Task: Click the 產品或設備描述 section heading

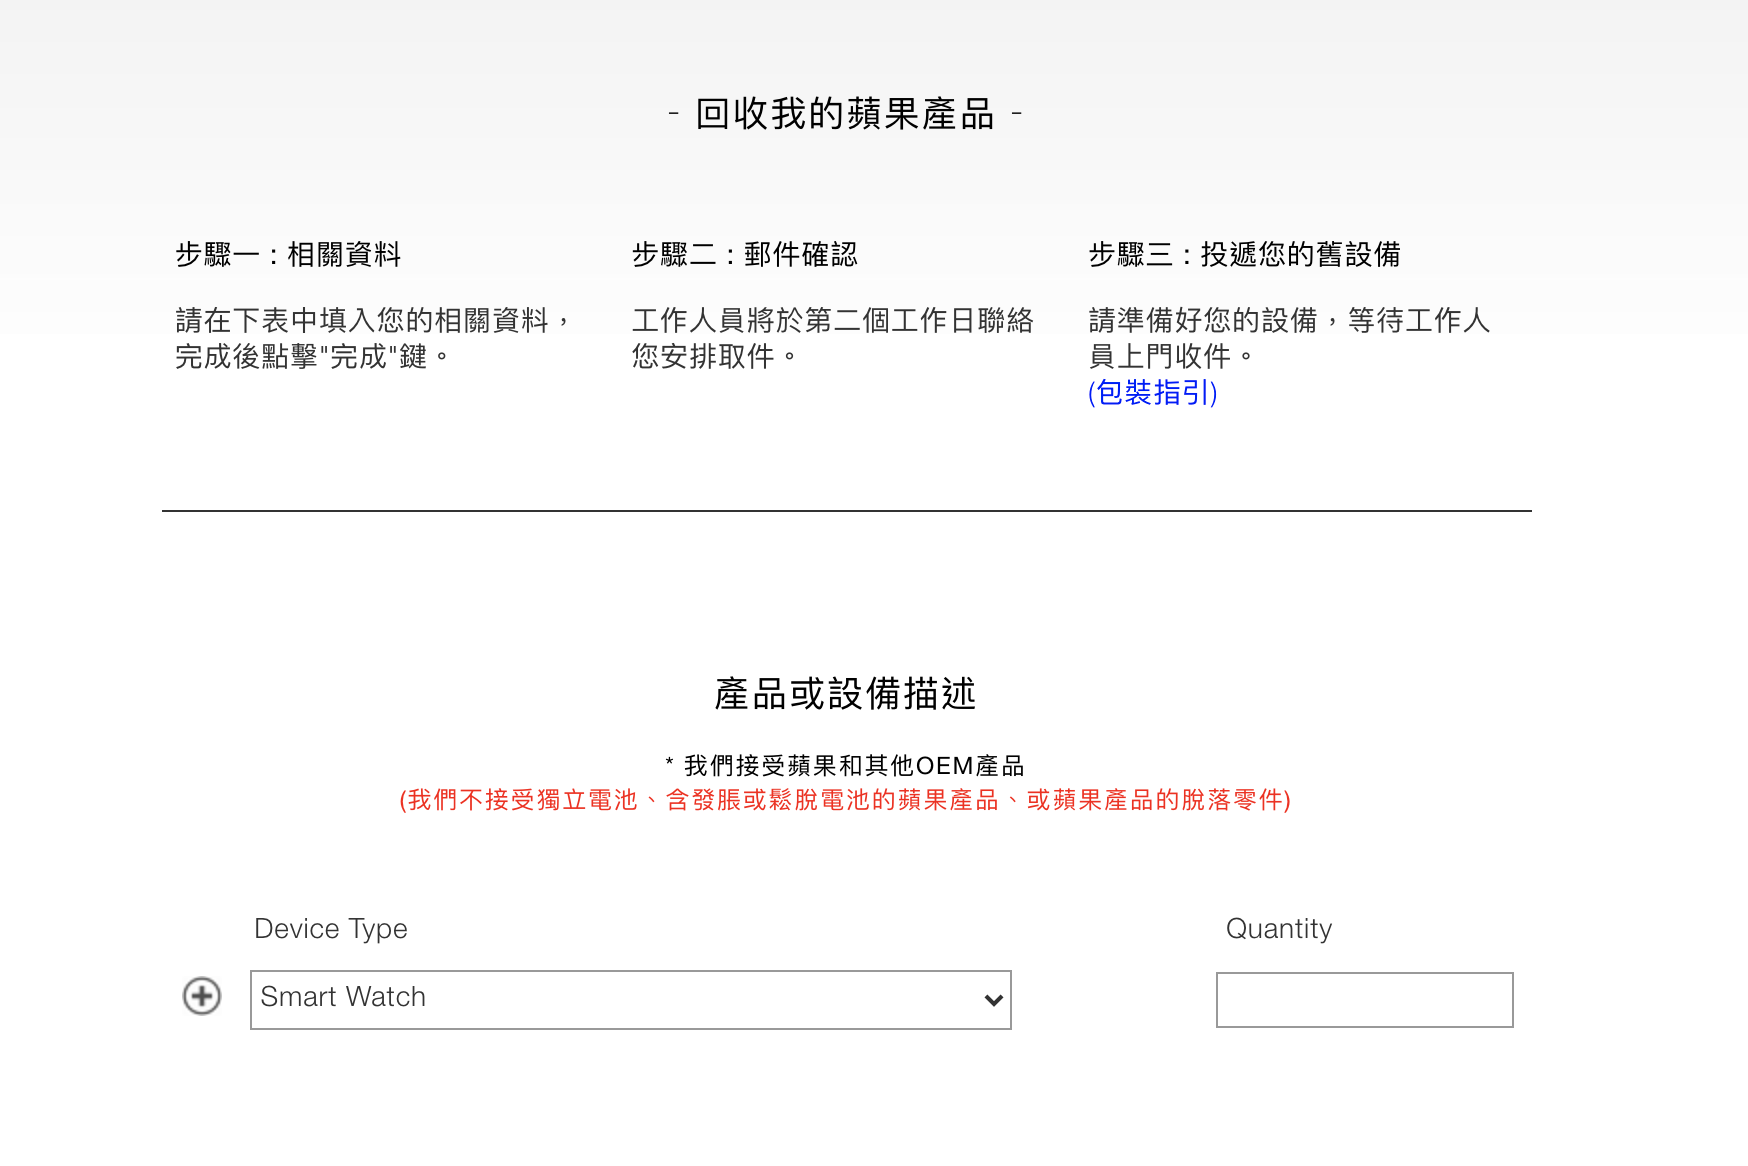Action: [845, 693]
